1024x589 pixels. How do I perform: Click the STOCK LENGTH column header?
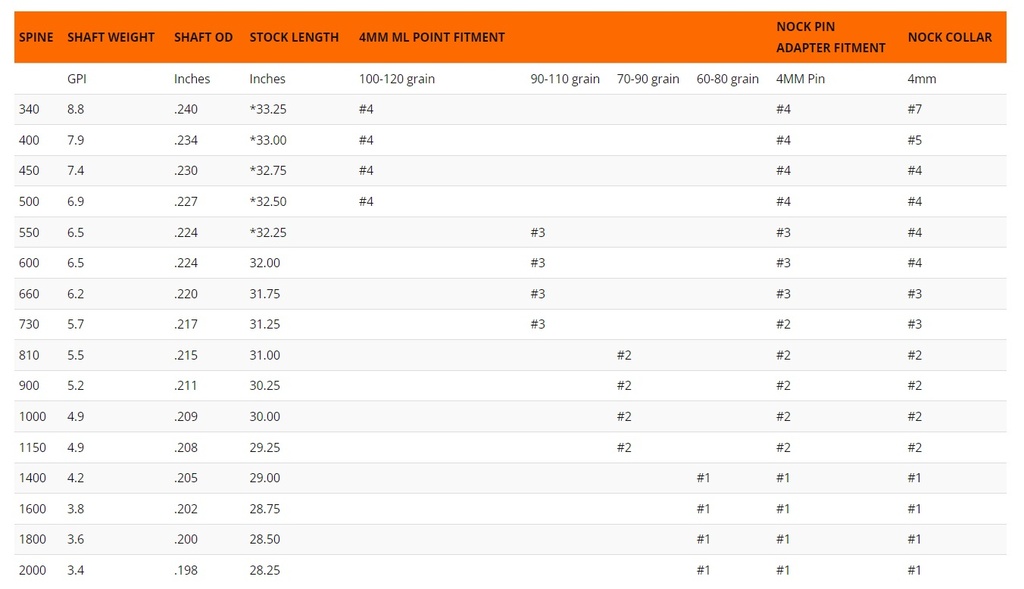[x=293, y=37]
